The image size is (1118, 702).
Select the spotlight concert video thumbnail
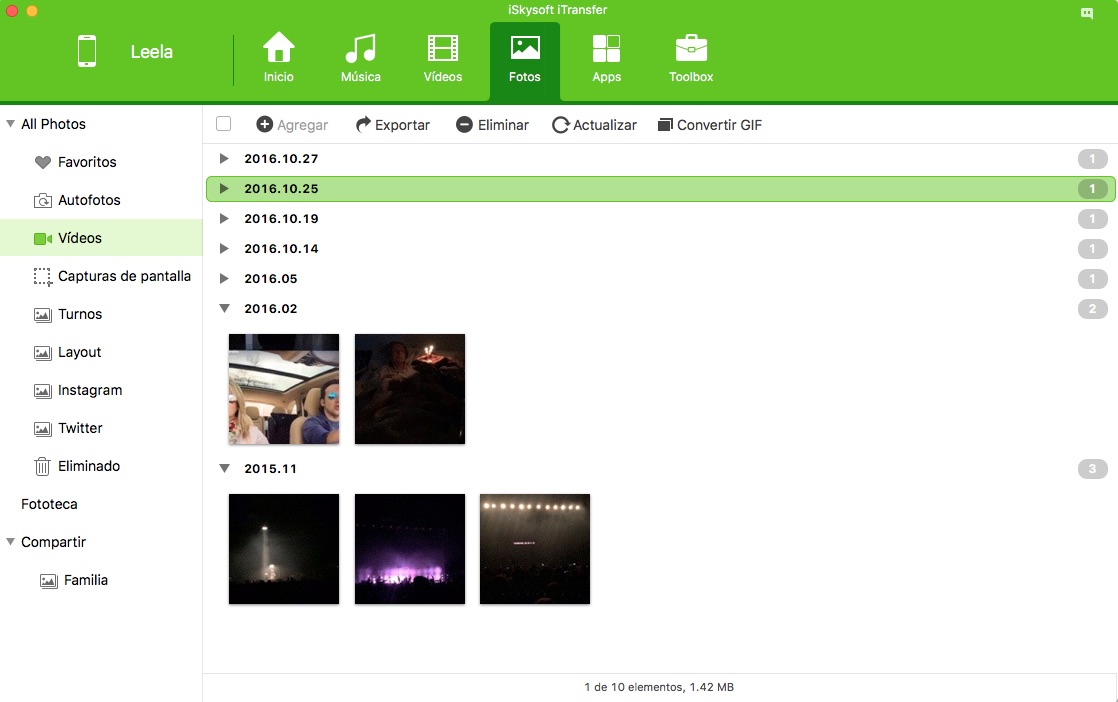(x=284, y=549)
